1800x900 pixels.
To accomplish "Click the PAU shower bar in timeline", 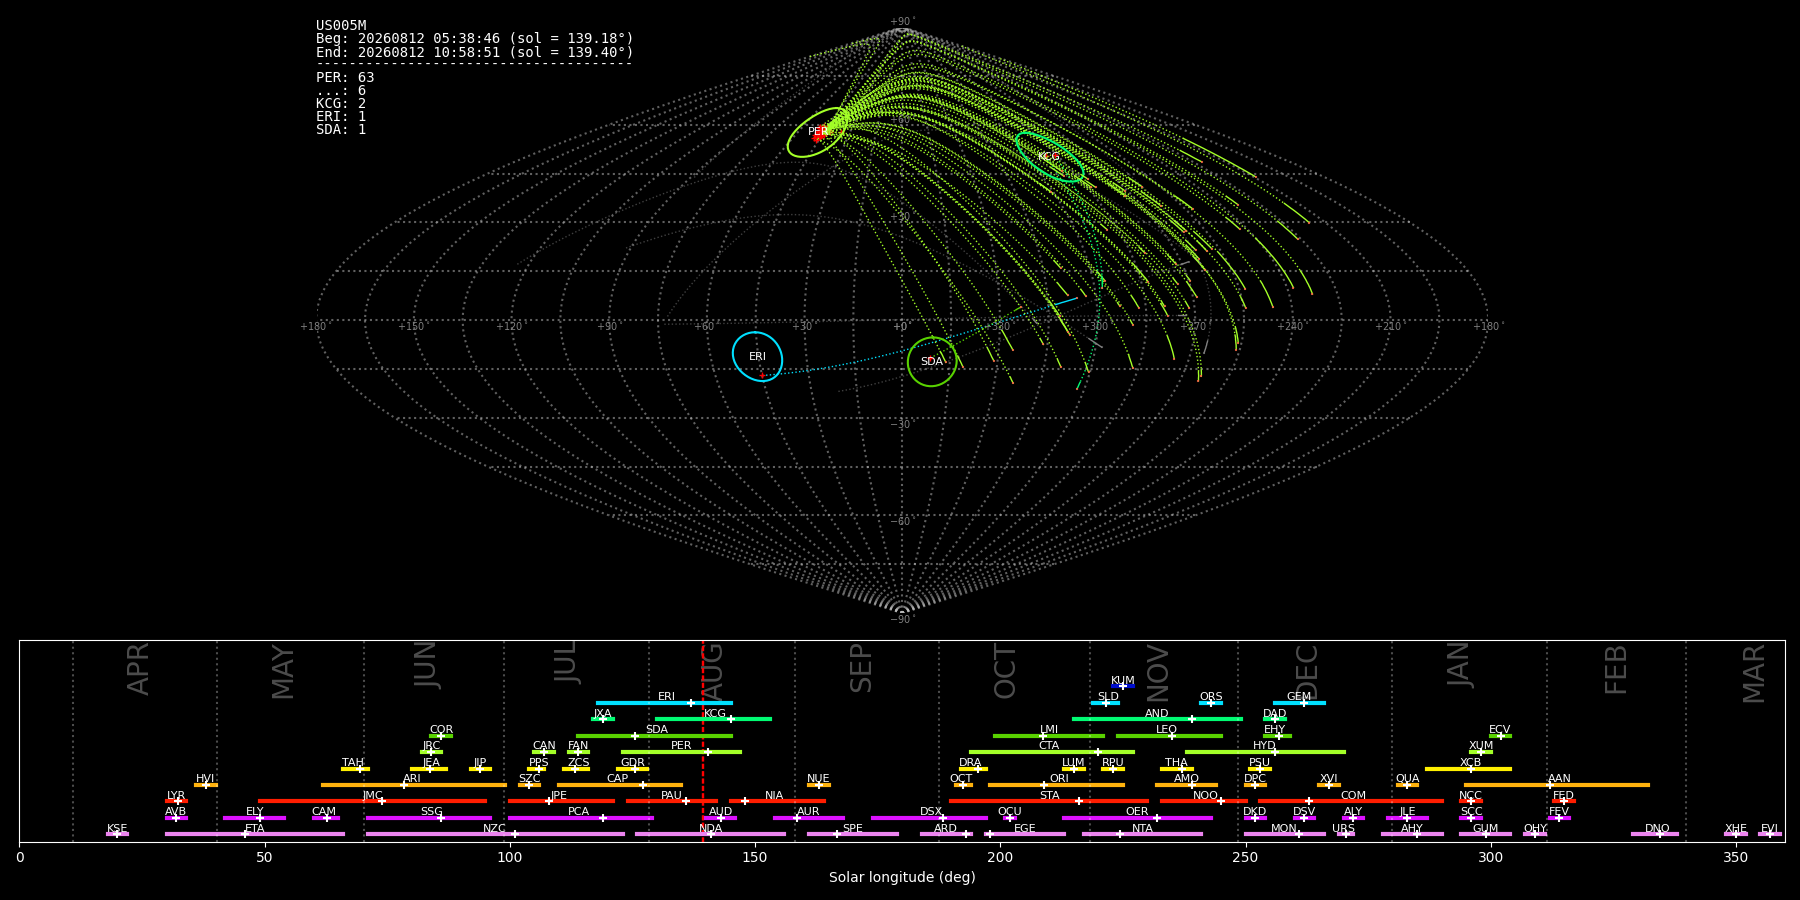I will tap(671, 801).
